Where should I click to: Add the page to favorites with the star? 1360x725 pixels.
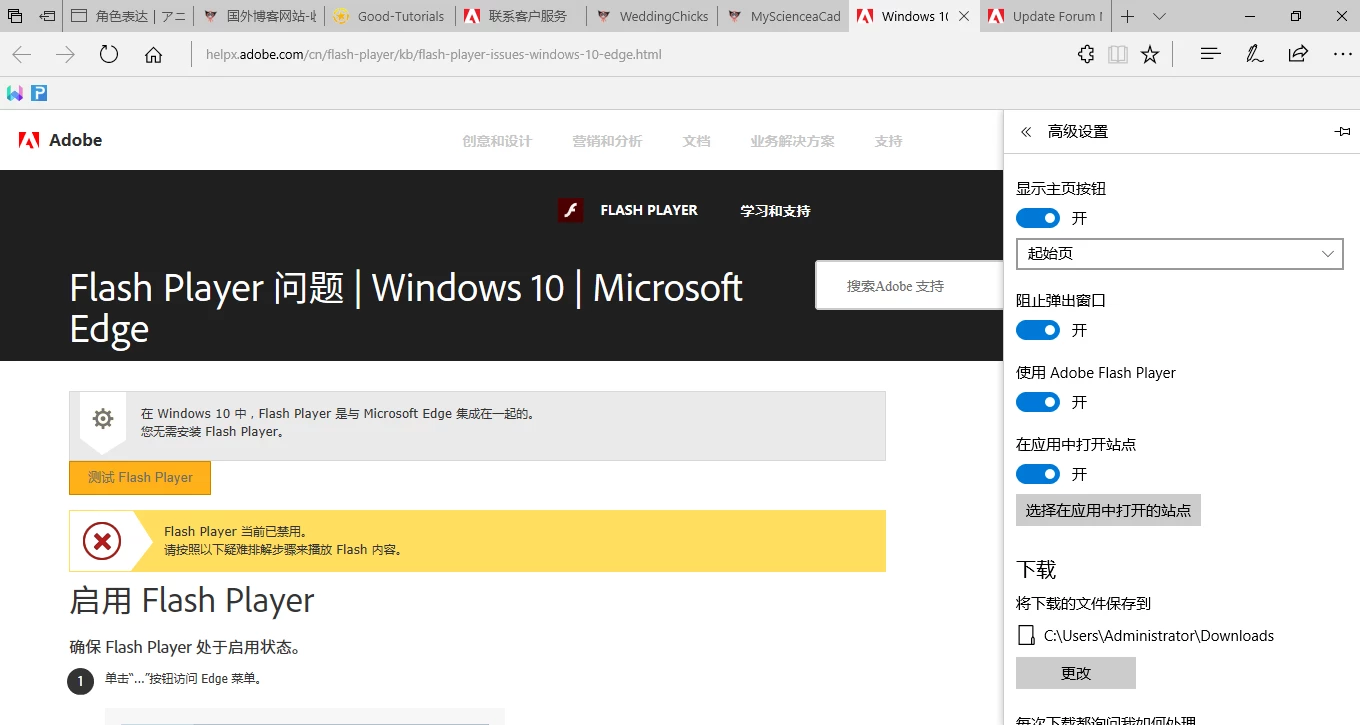pos(1150,54)
